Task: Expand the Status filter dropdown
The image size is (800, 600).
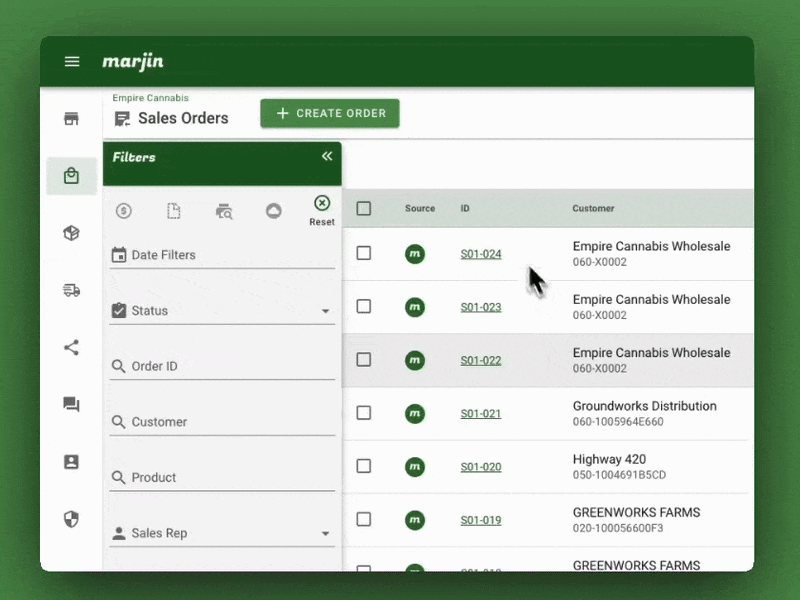Action: 325,311
